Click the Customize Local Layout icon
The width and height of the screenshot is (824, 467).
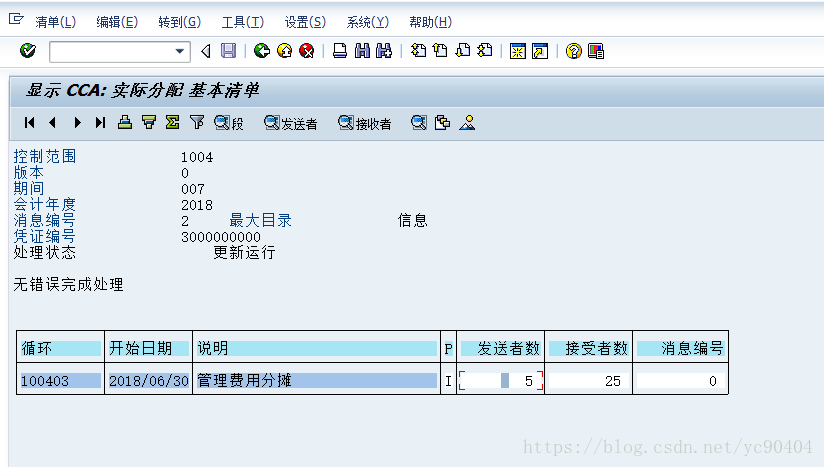pos(595,51)
